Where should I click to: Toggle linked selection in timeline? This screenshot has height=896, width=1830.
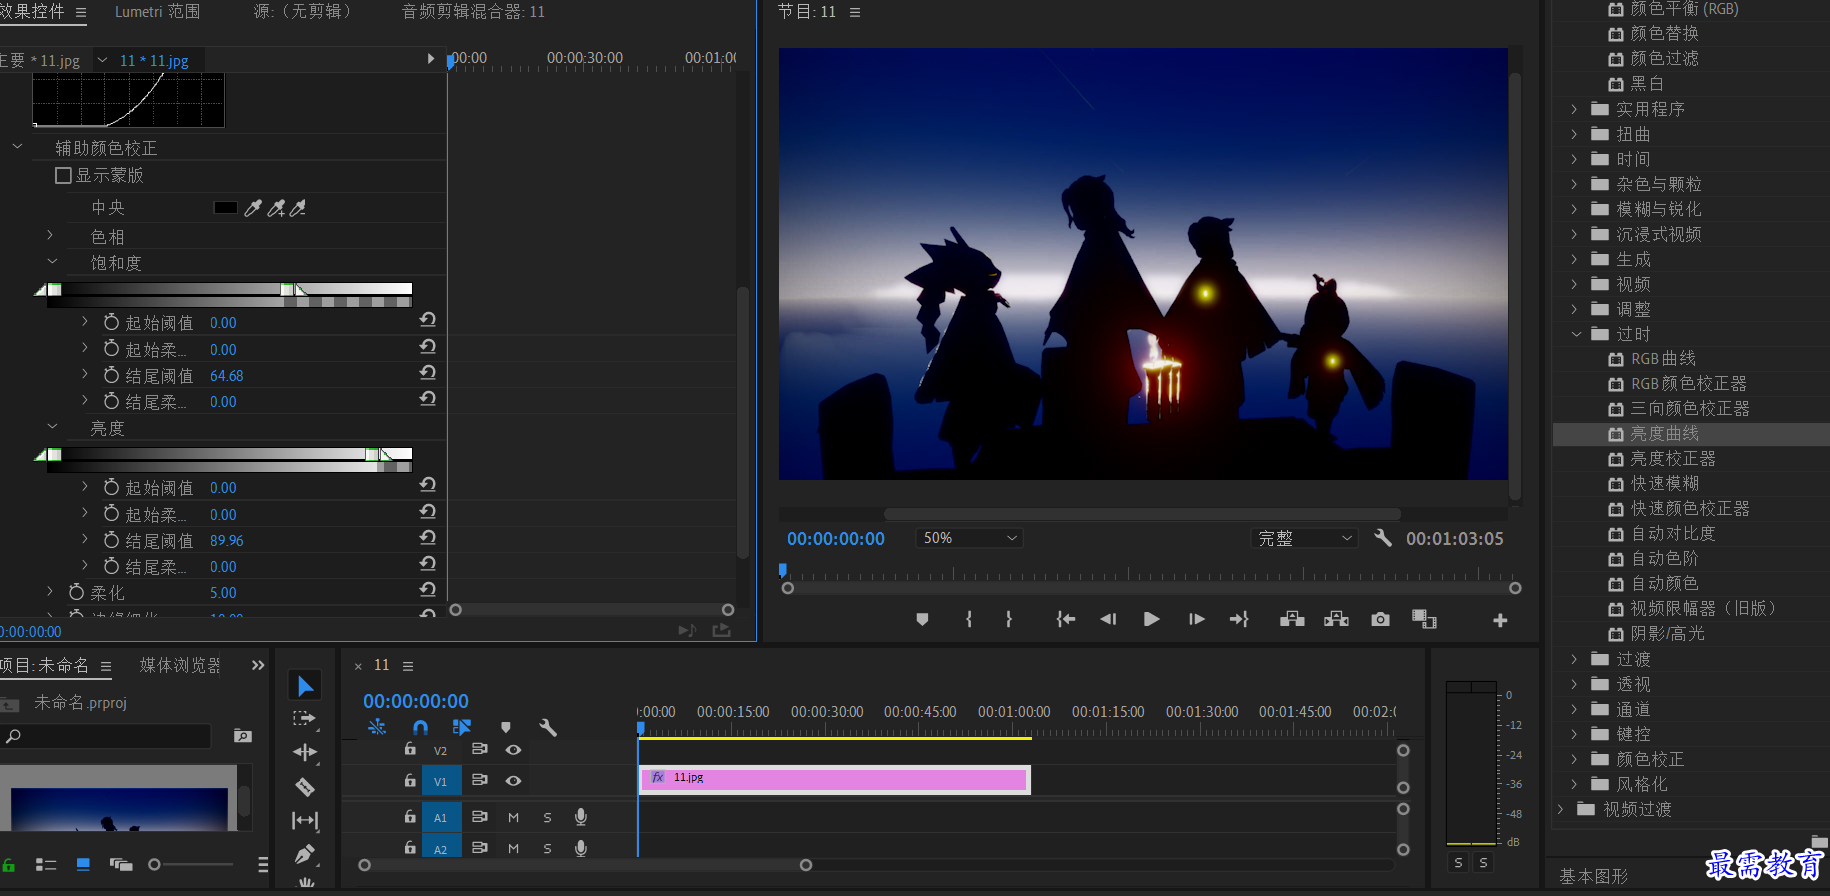point(461,727)
